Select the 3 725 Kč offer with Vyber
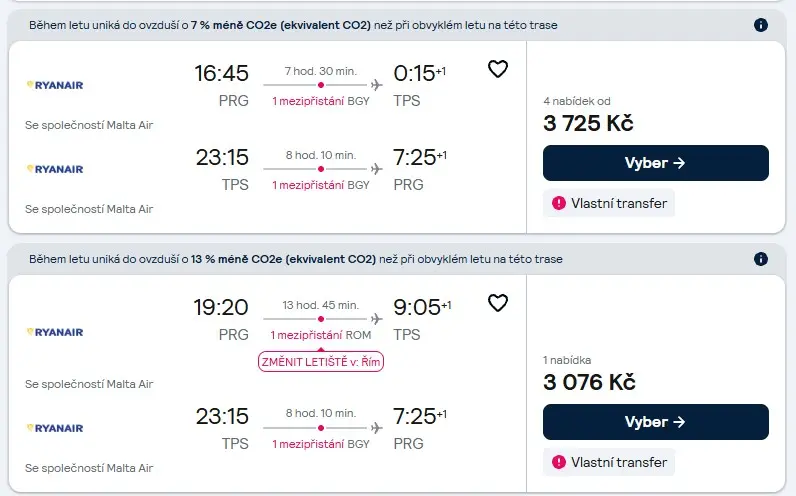 [655, 163]
